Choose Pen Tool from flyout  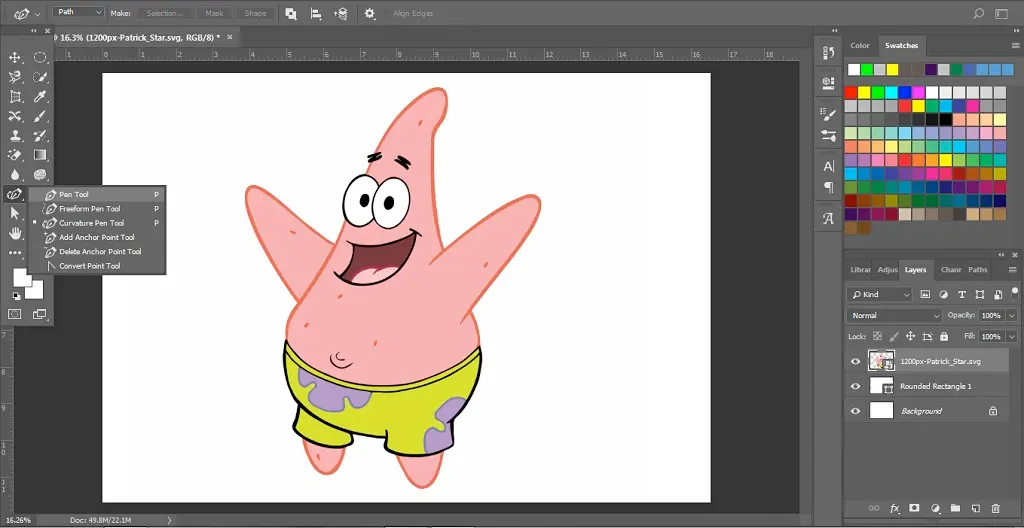click(x=97, y=194)
